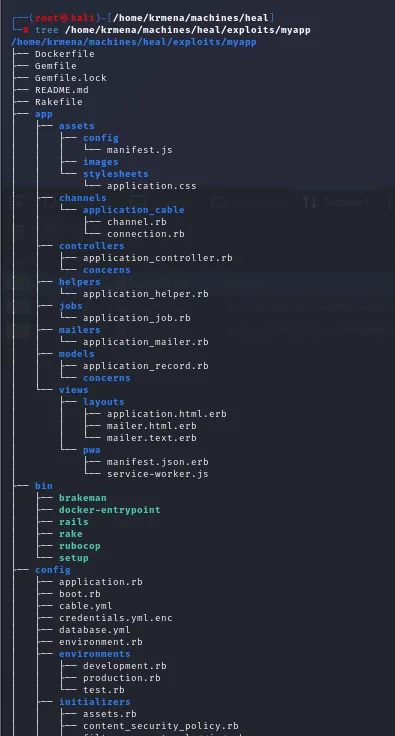Click the green 'rails' executable
The image size is (395, 736).
pos(74,521)
